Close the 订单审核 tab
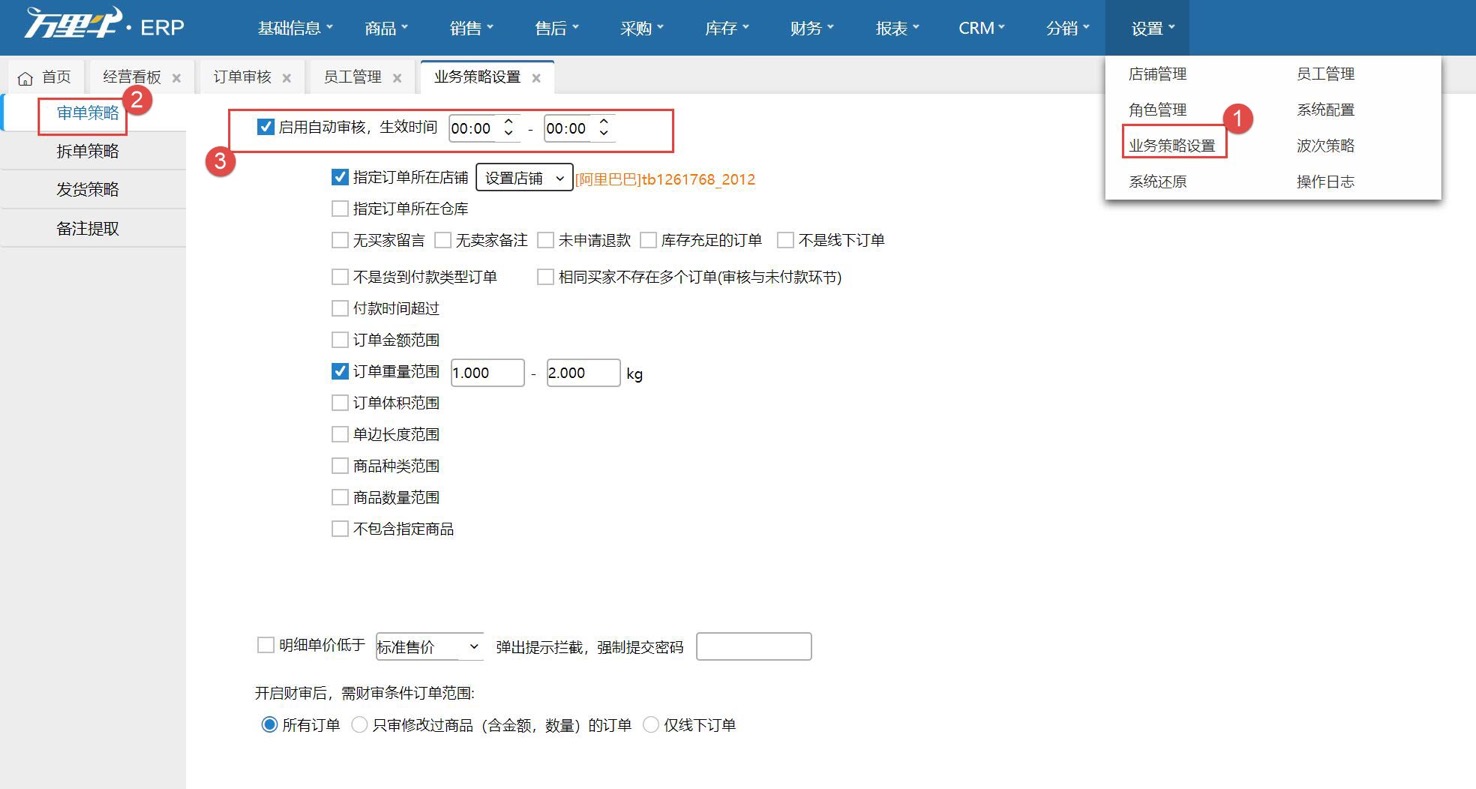Screen dimensions: 1476x789 coord(286,76)
